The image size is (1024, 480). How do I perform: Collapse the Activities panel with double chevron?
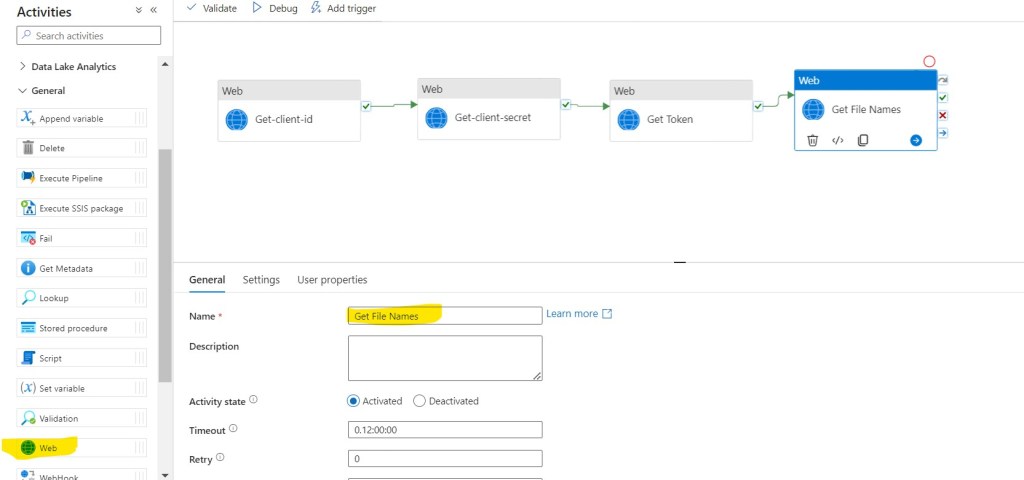pyautogui.click(x=153, y=10)
